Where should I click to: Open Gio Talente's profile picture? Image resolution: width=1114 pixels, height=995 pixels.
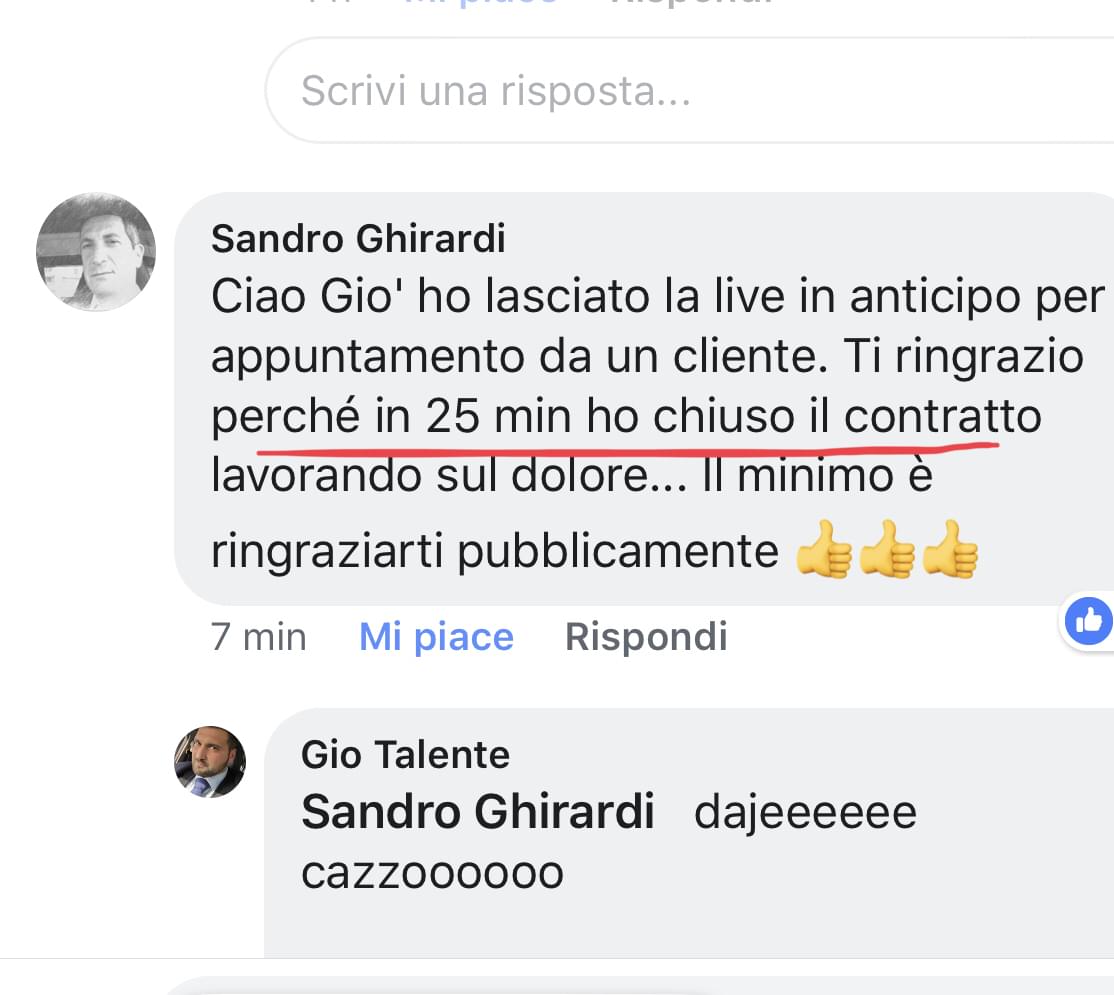coord(210,761)
